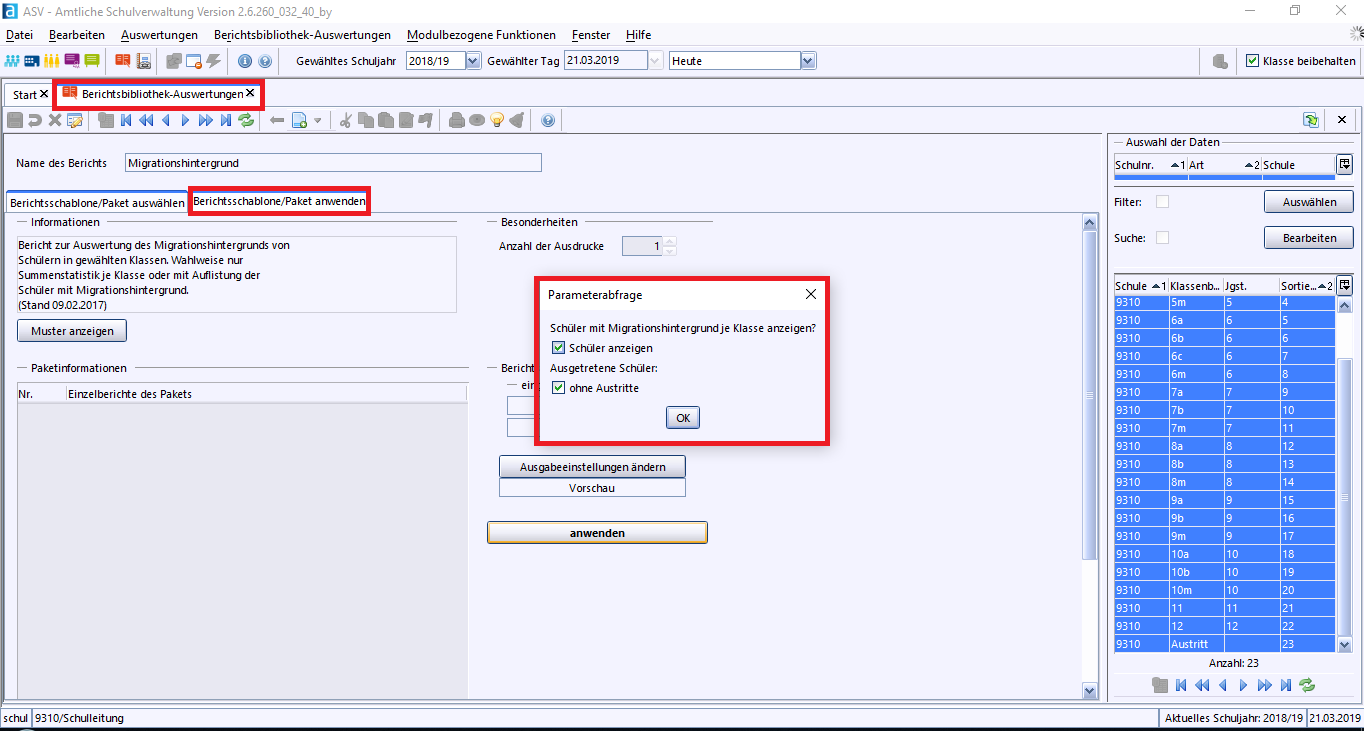Click the 'Name des Berichts' field

333,162
